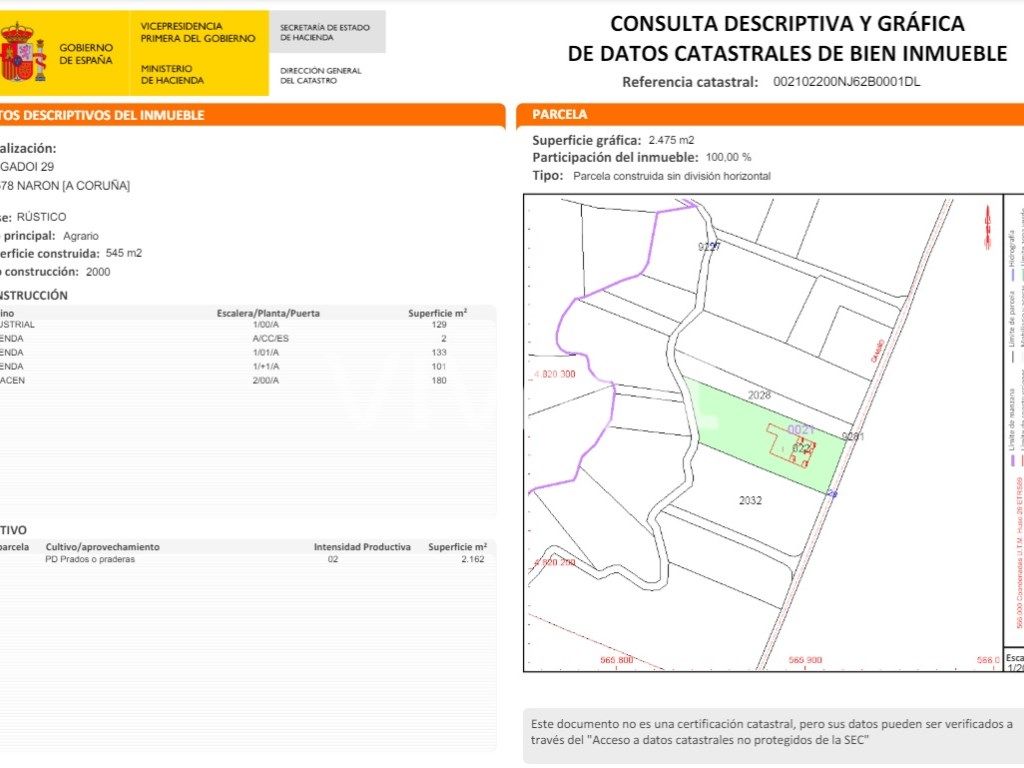Click 'Superficie m²' construction column header
This screenshot has height=768, width=1024.
437,313
